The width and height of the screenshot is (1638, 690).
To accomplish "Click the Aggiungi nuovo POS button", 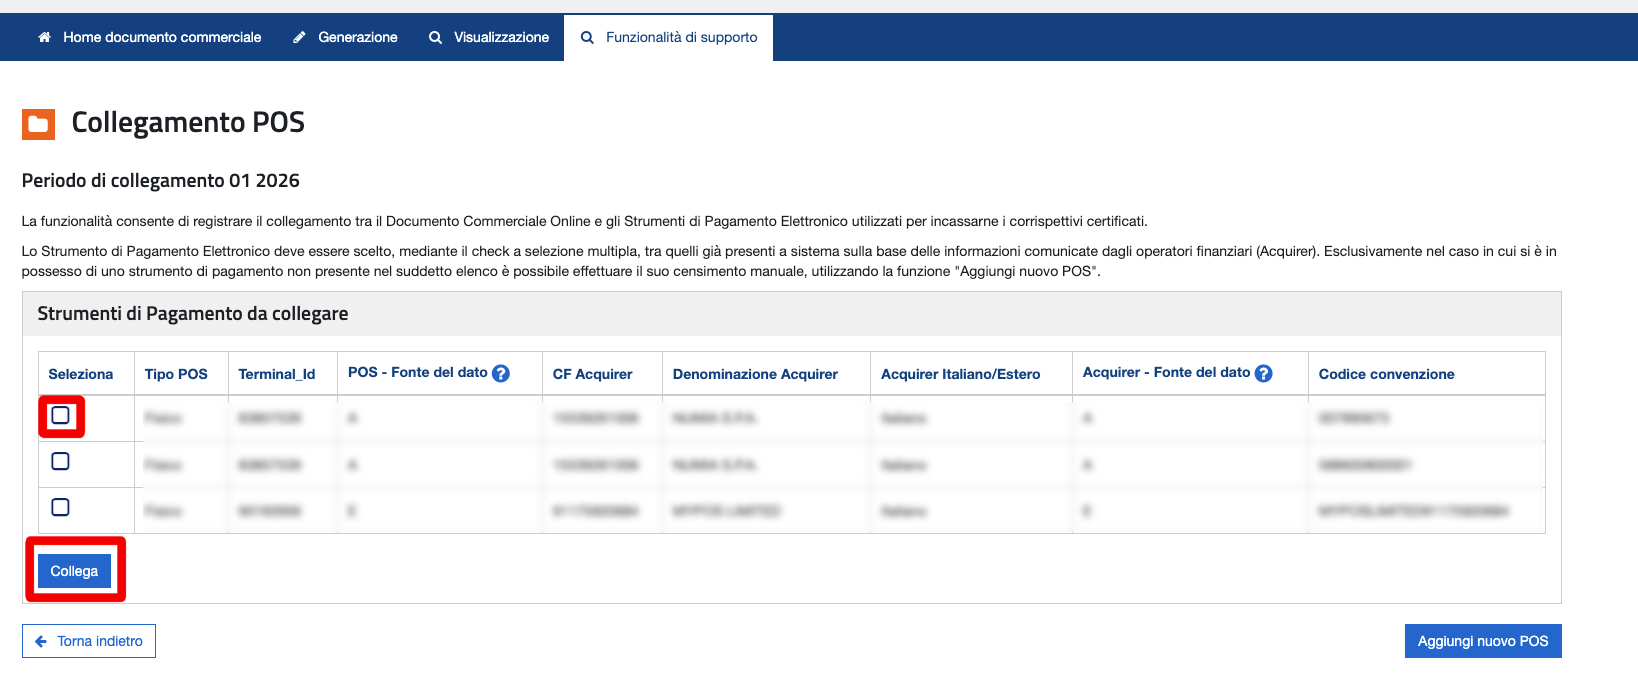I will (1482, 641).
